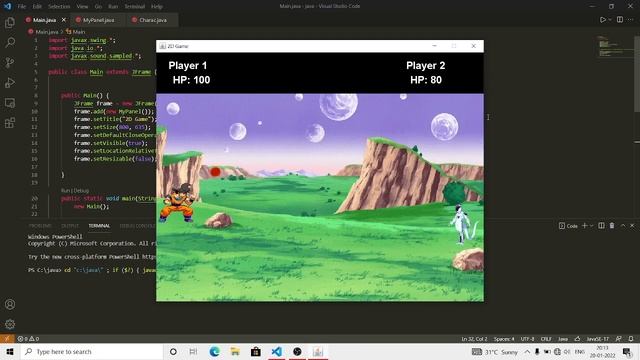Open the Explorer view in activity bar

(x=10, y=22)
